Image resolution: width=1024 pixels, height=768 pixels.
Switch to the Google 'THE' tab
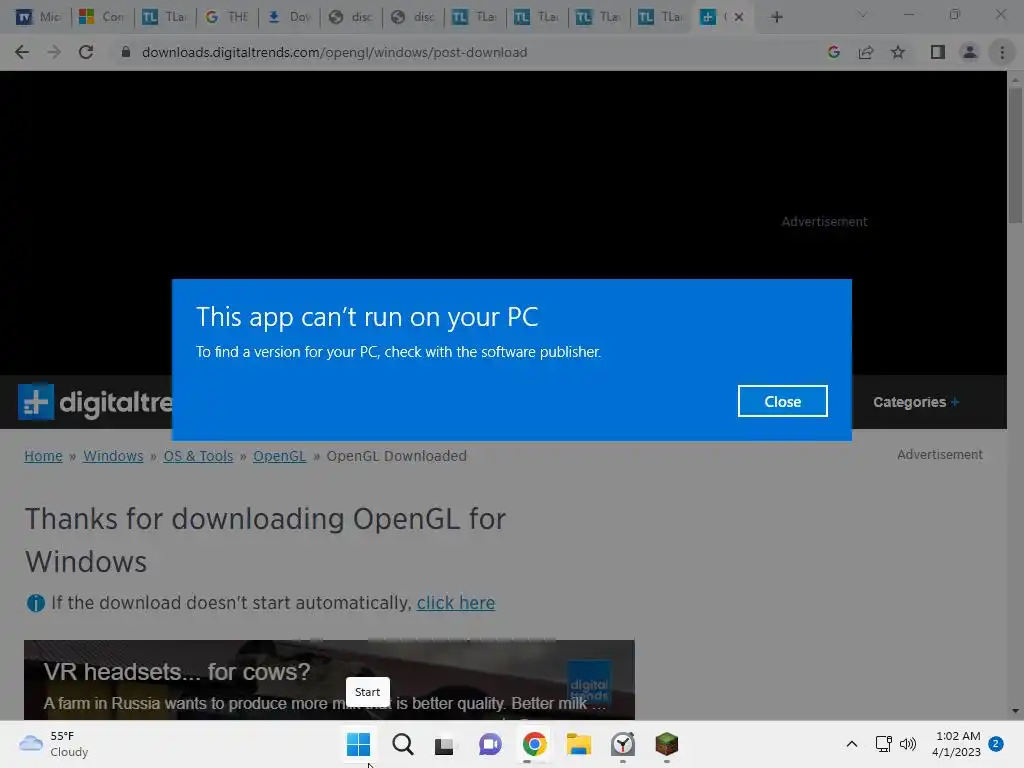[x=227, y=17]
